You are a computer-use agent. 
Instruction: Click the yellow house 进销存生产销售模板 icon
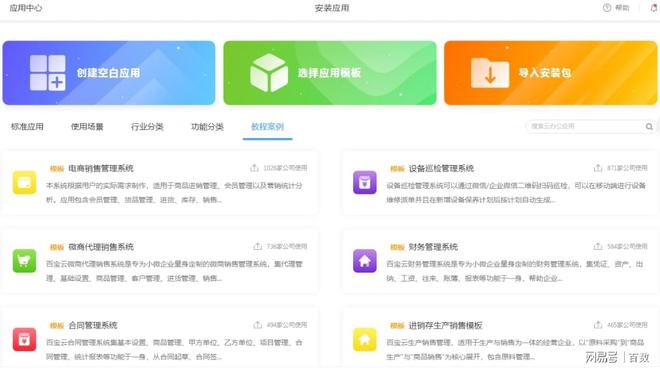(x=365, y=339)
